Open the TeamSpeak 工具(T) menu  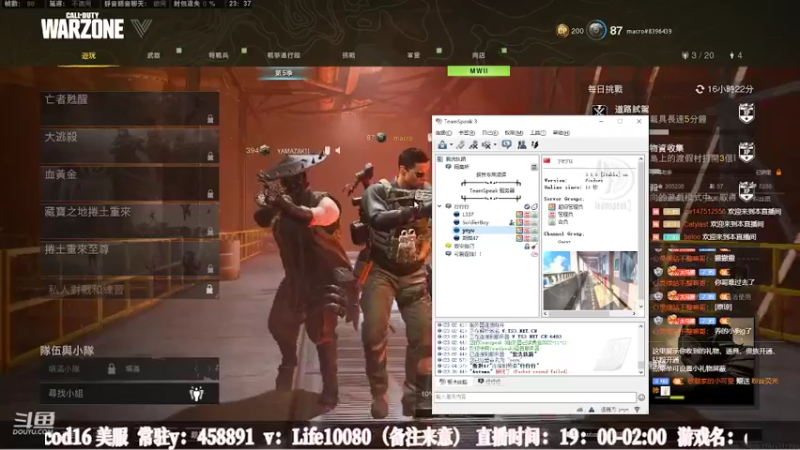[538, 133]
